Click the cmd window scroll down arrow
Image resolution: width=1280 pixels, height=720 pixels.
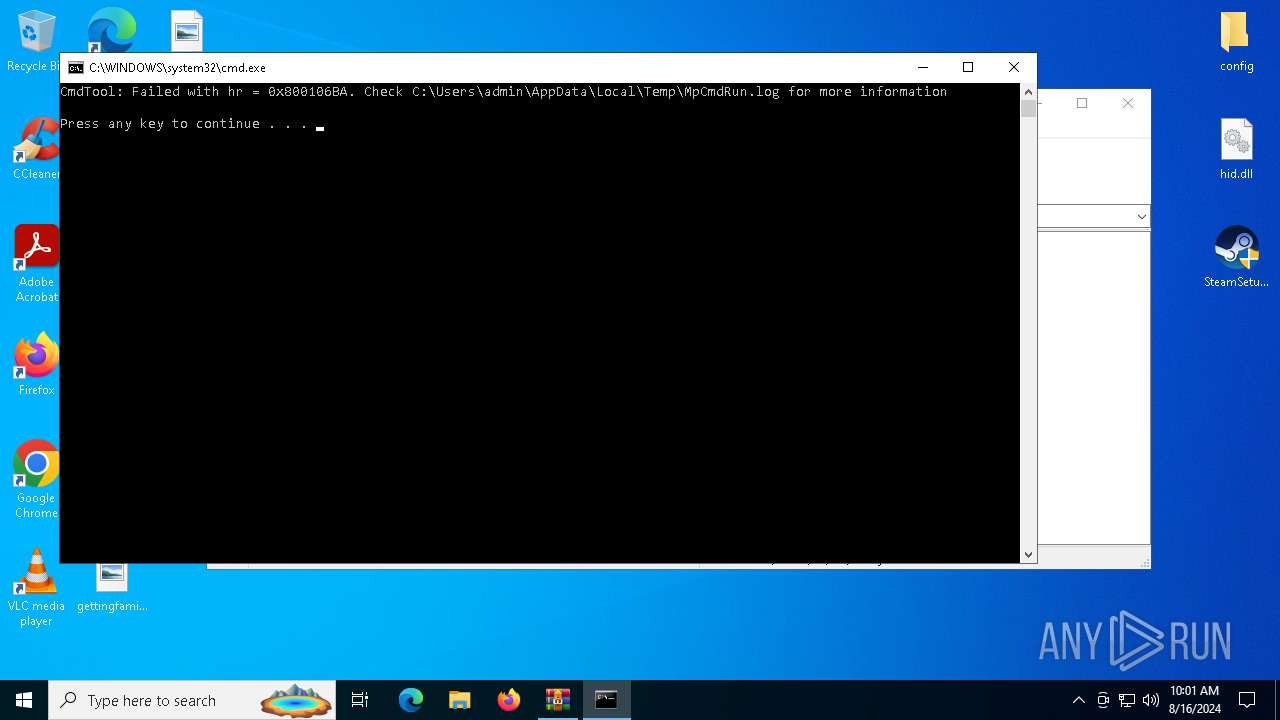tap(1028, 555)
